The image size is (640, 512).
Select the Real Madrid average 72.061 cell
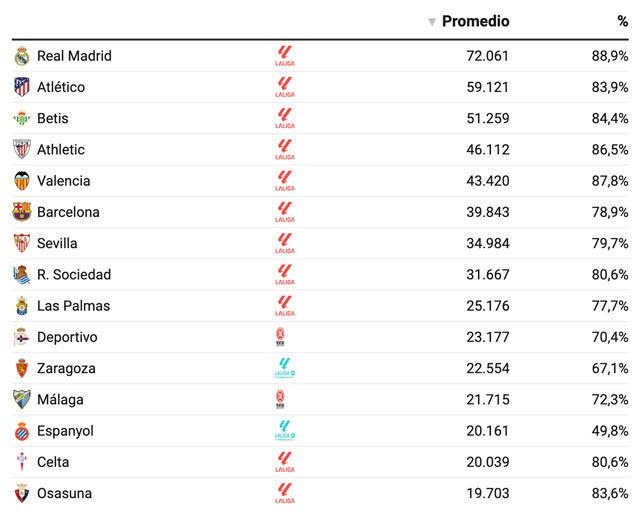point(488,56)
